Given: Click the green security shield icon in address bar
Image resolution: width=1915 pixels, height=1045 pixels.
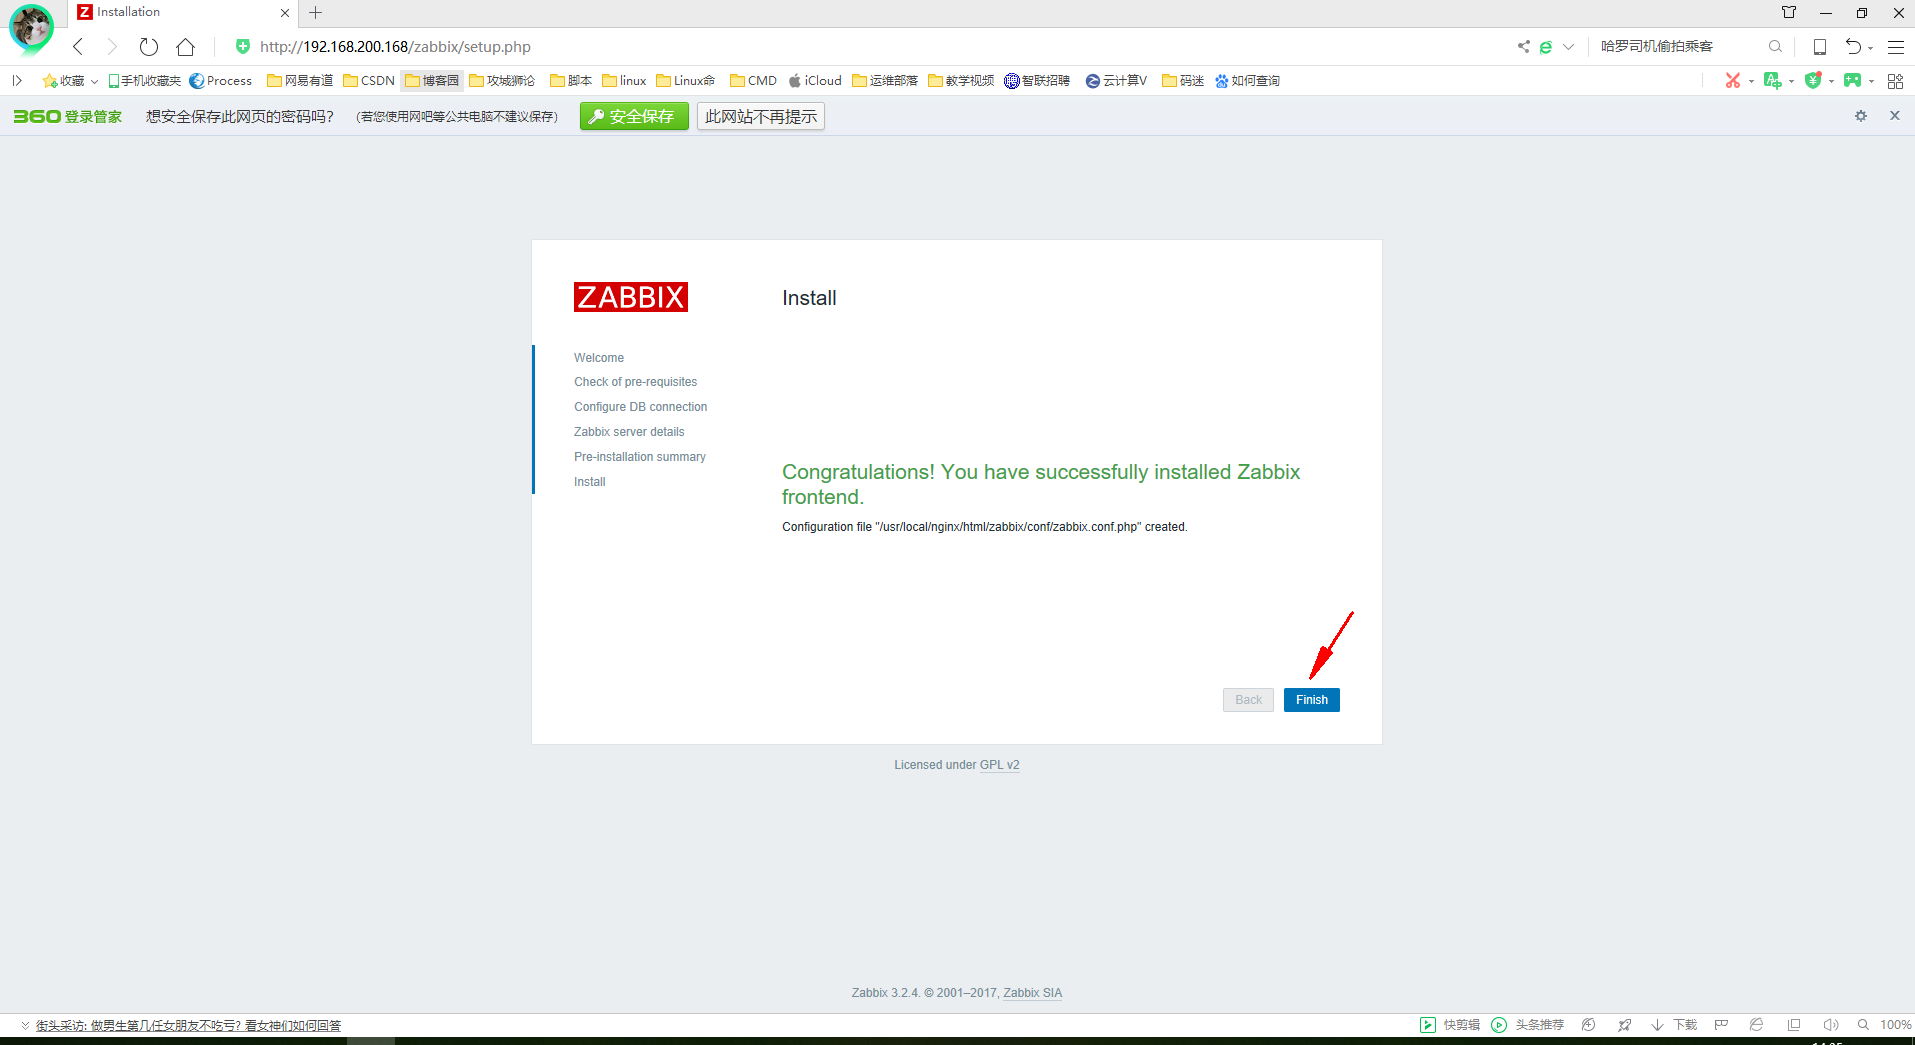Looking at the screenshot, I should pos(242,46).
